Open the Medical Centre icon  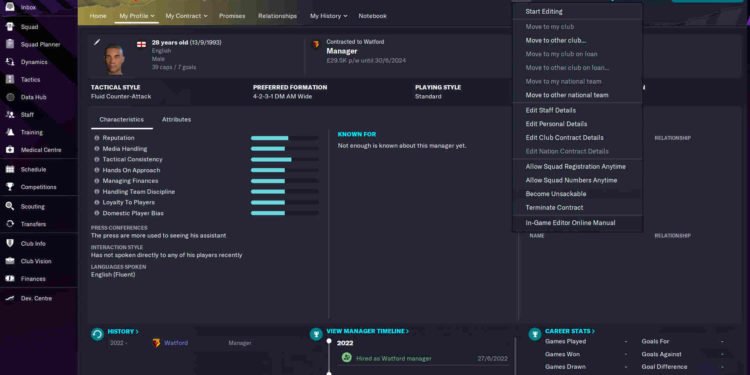pyautogui.click(x=10, y=150)
